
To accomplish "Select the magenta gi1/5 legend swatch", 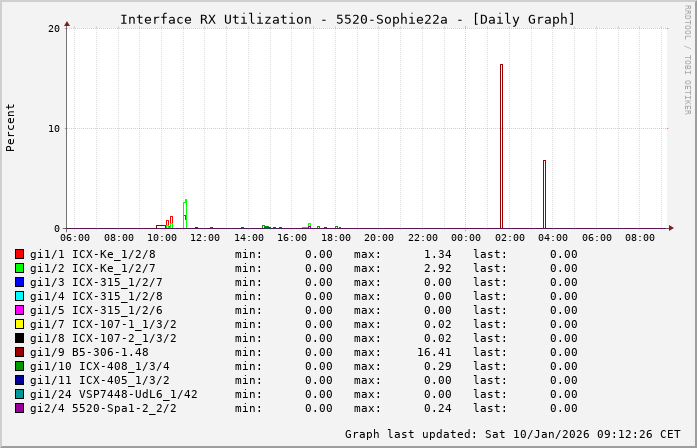I will [x=19, y=310].
